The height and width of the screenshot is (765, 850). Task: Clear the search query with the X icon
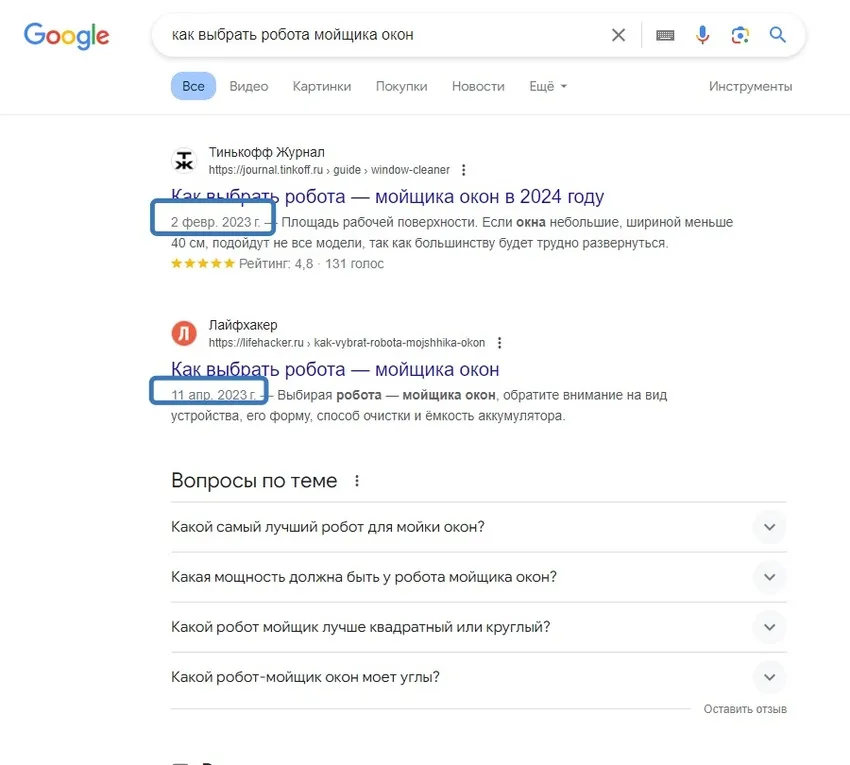[618, 34]
